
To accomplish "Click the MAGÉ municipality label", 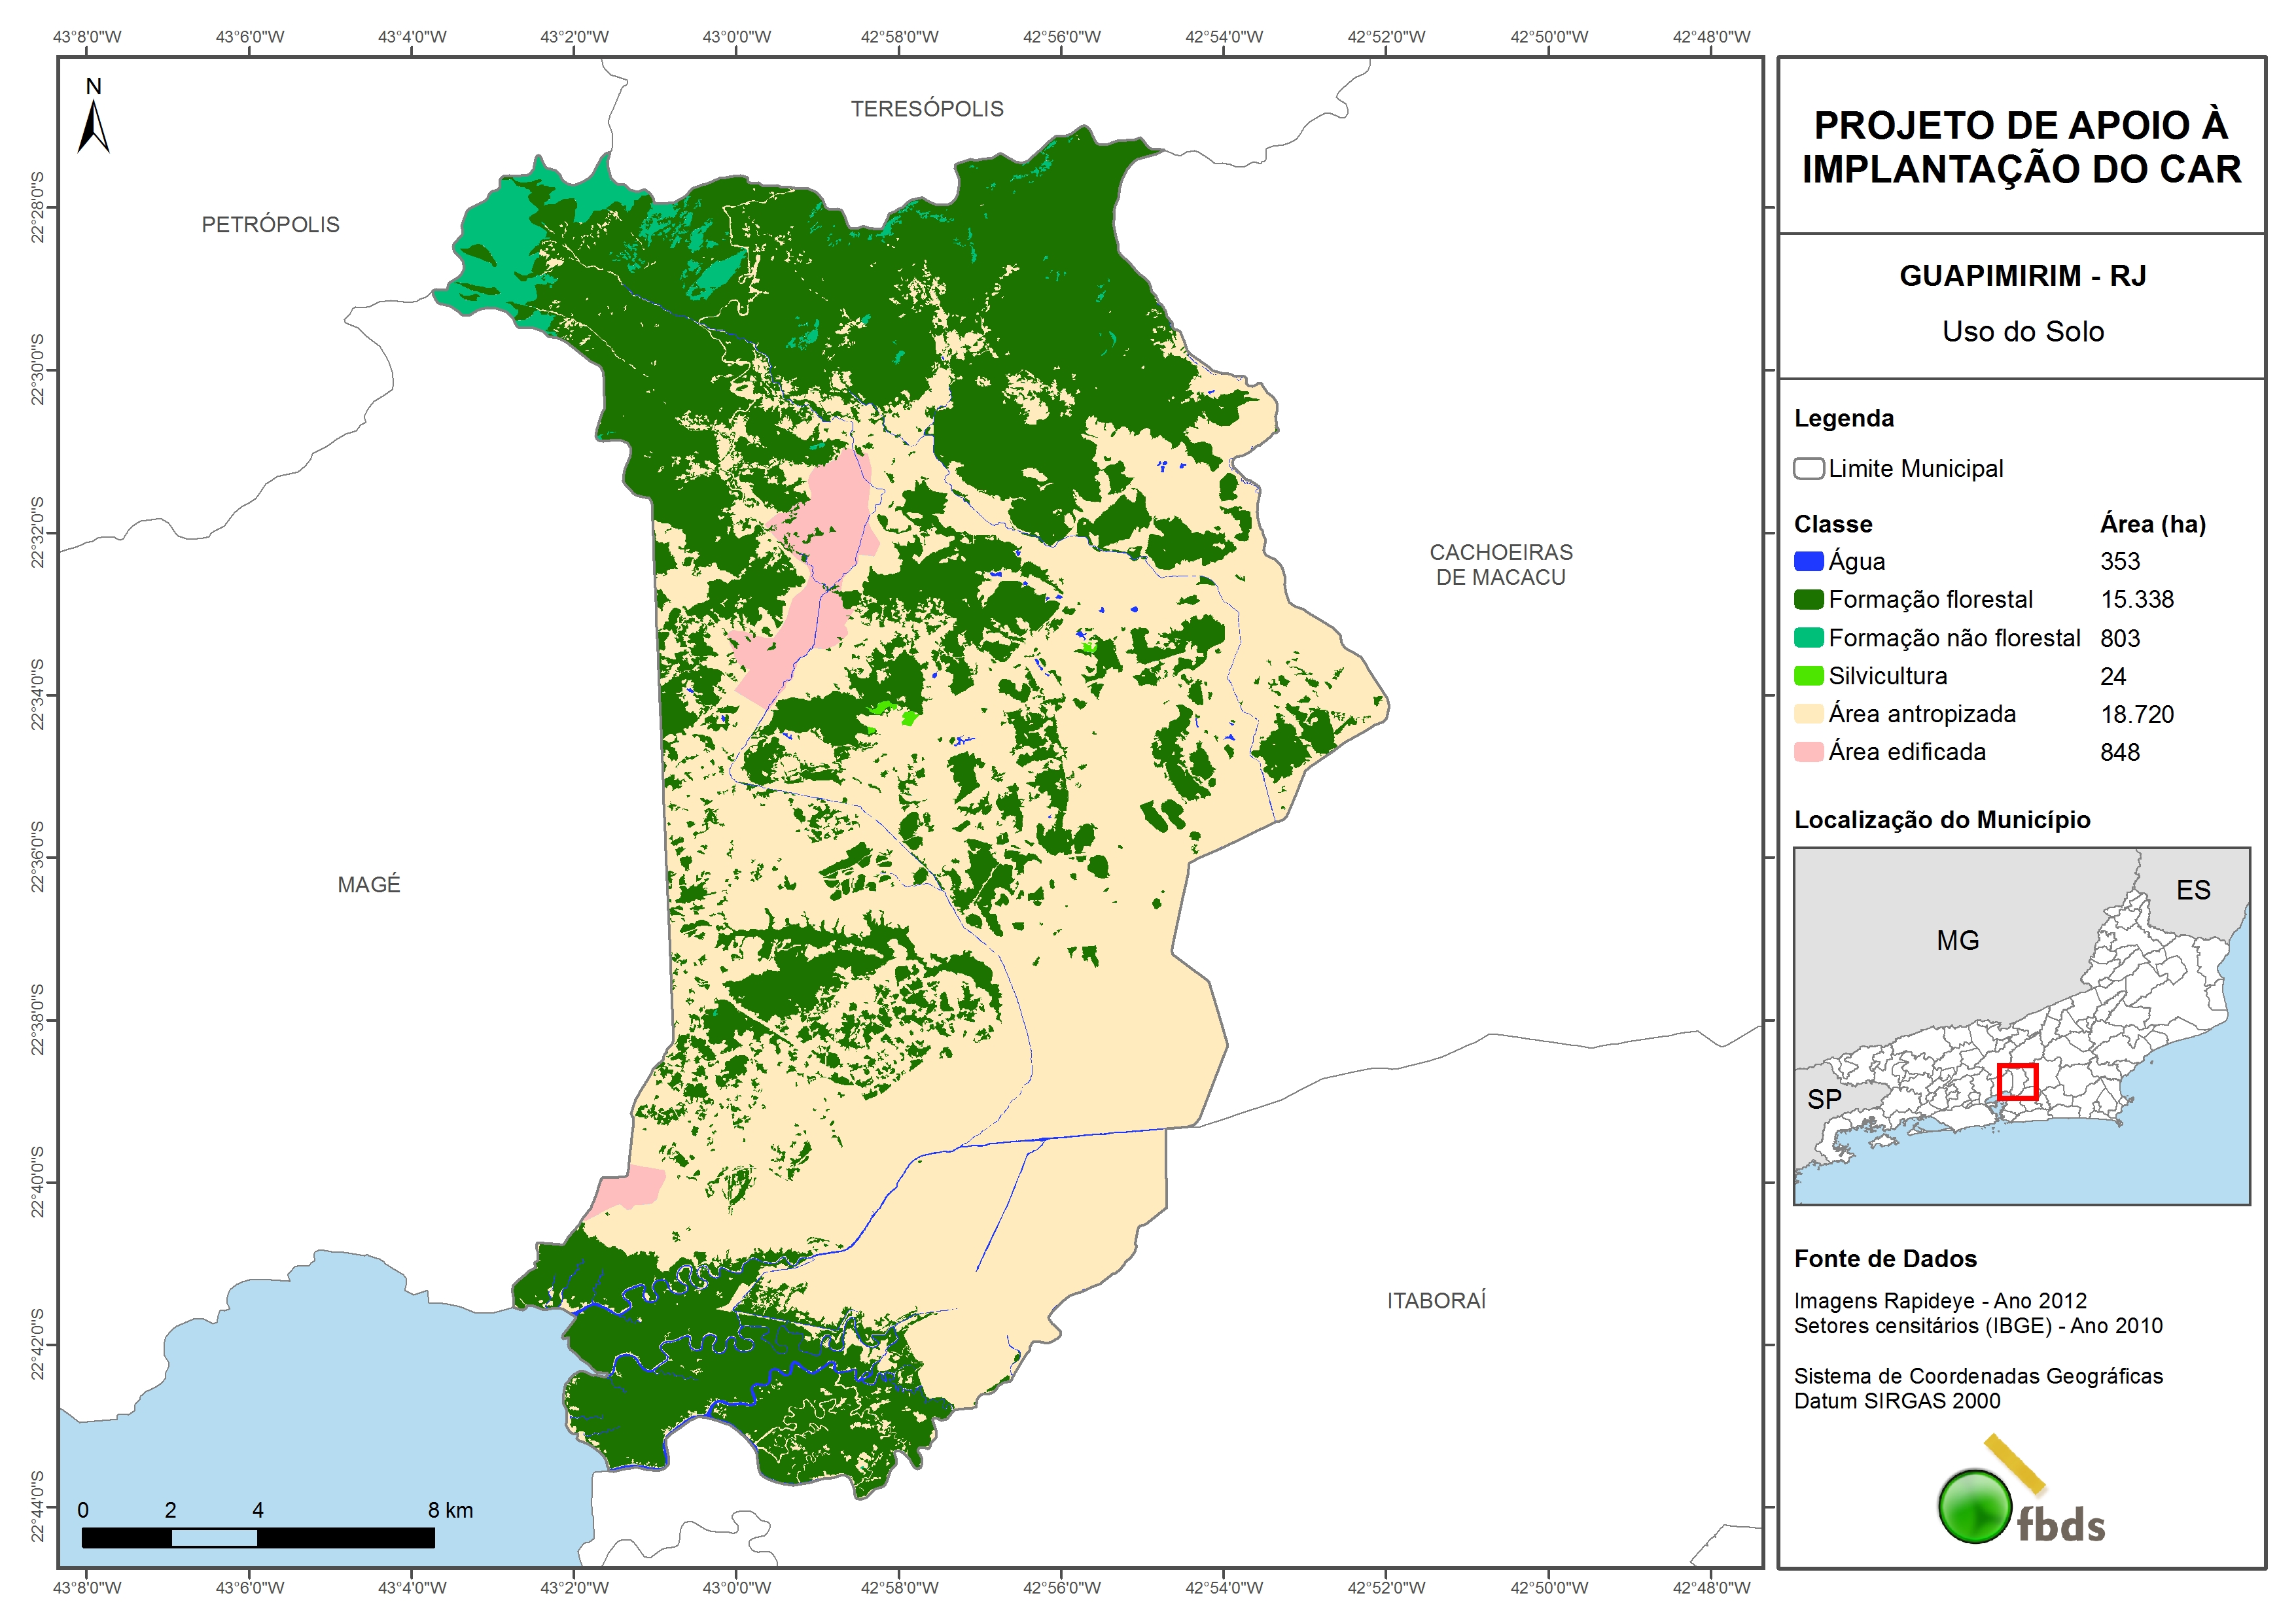I will (x=368, y=884).
